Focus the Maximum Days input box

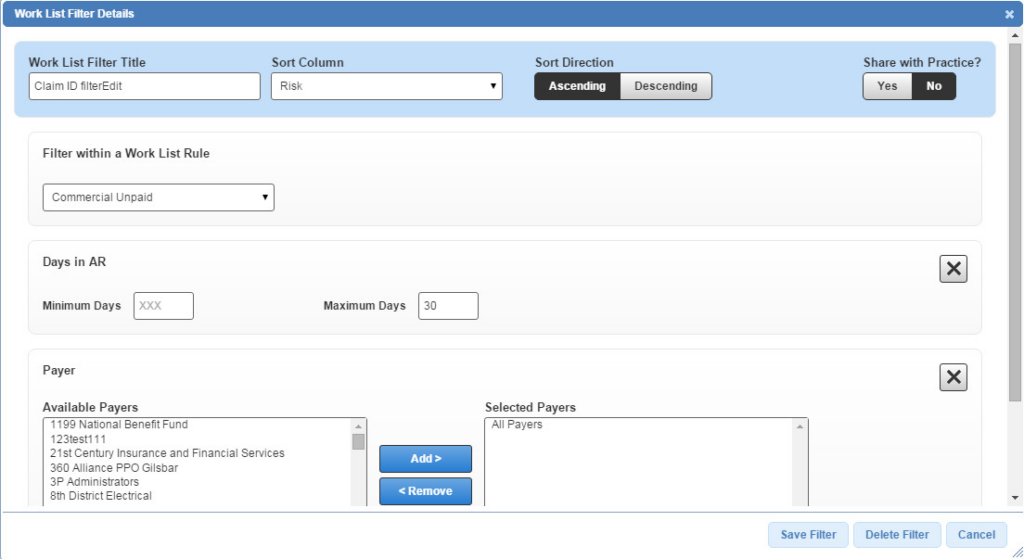point(448,306)
